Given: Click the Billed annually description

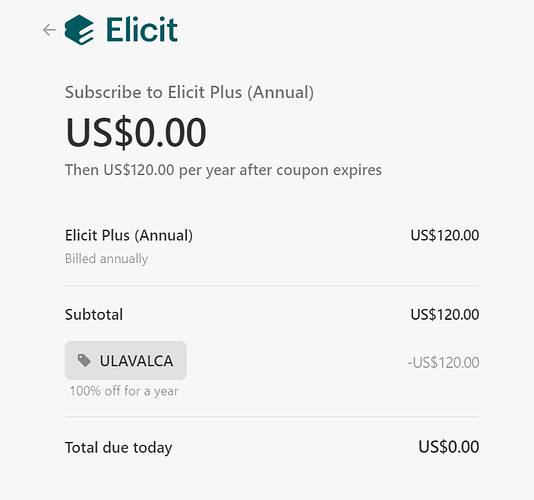Looking at the screenshot, I should click(x=106, y=259).
